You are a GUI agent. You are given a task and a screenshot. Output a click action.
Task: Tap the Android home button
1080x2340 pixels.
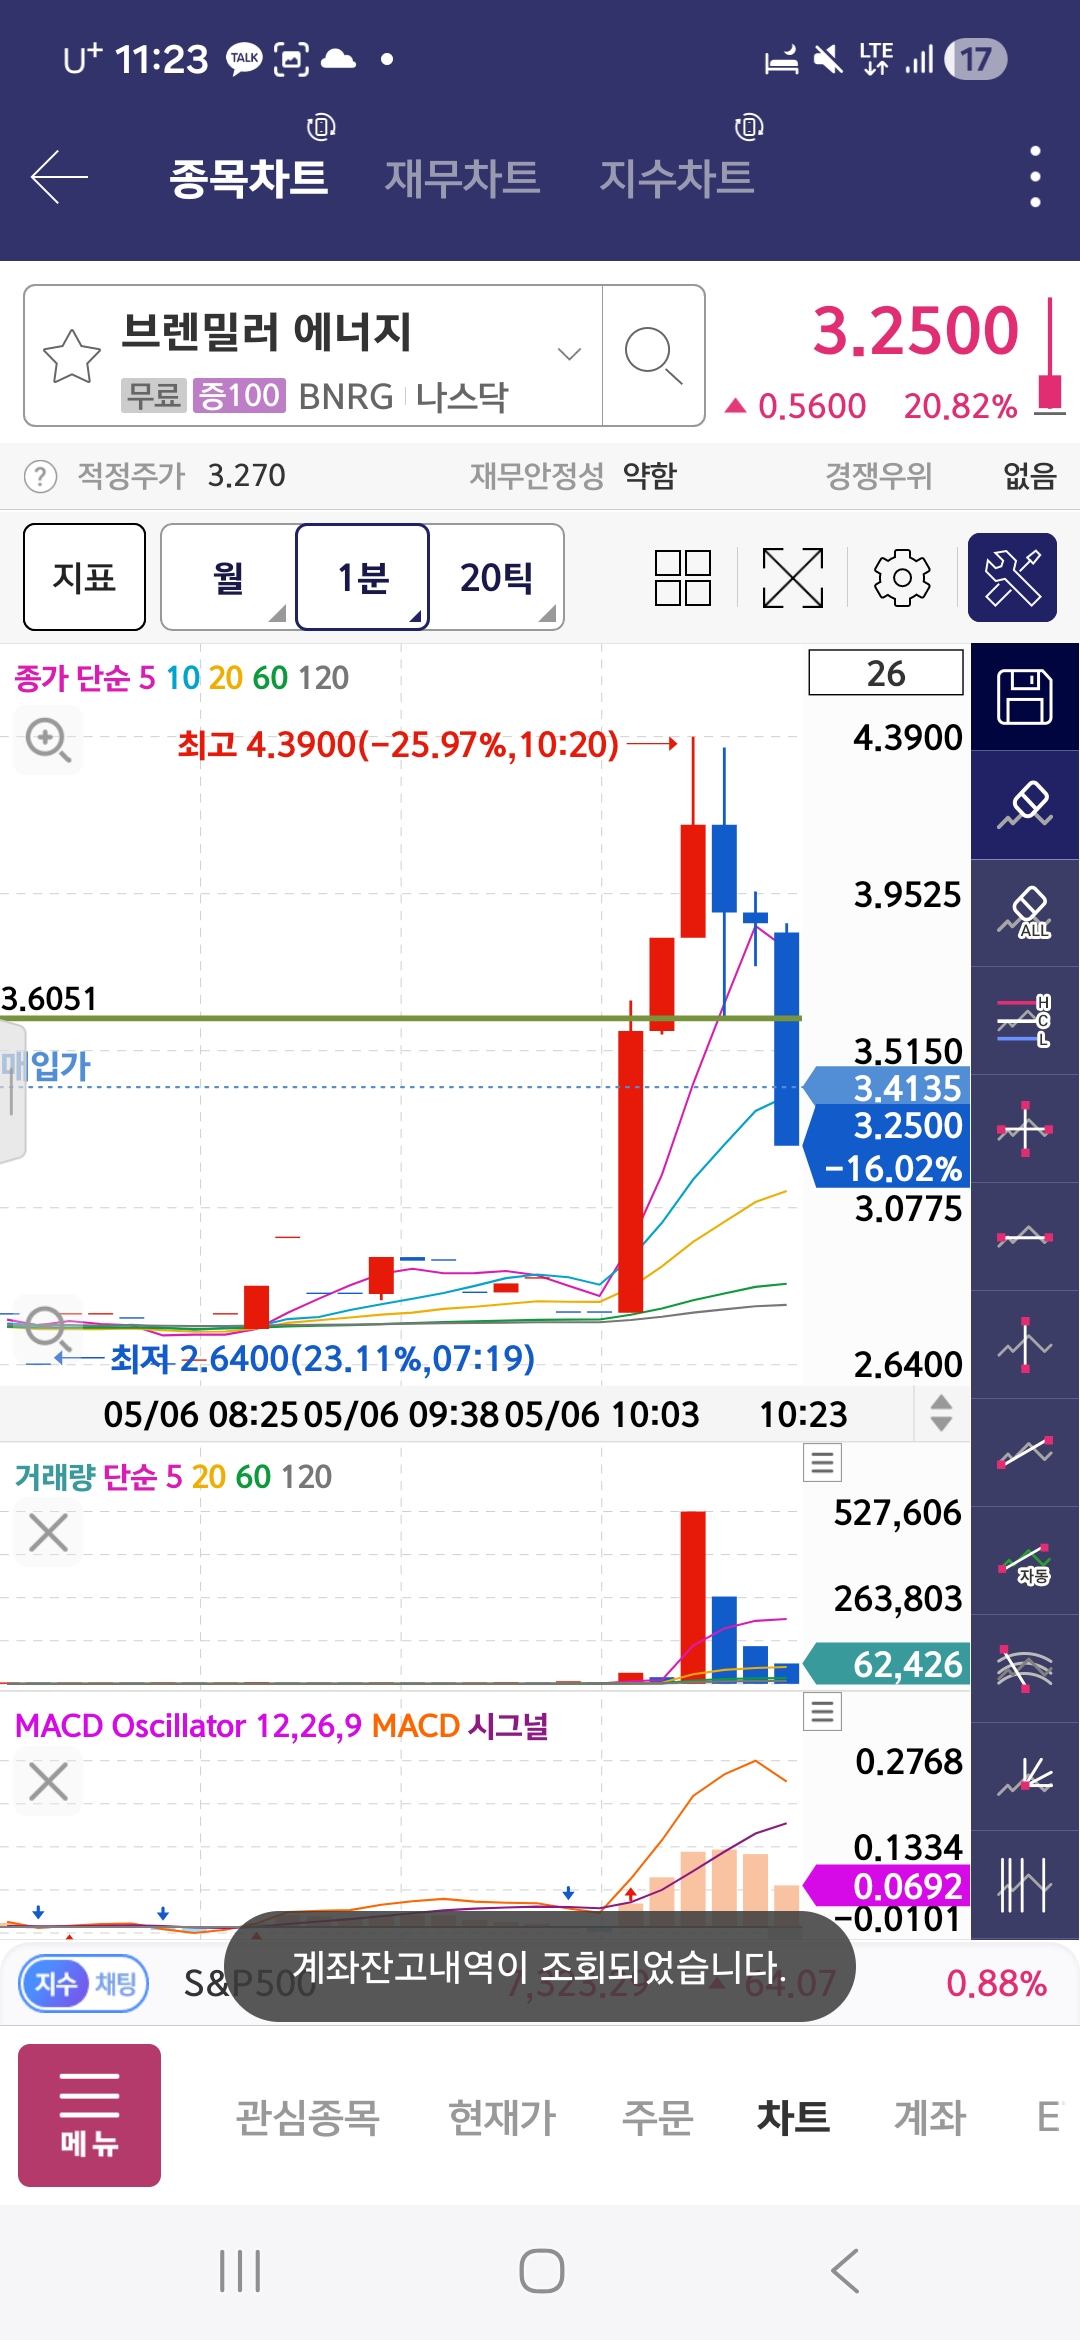[x=541, y=2271]
